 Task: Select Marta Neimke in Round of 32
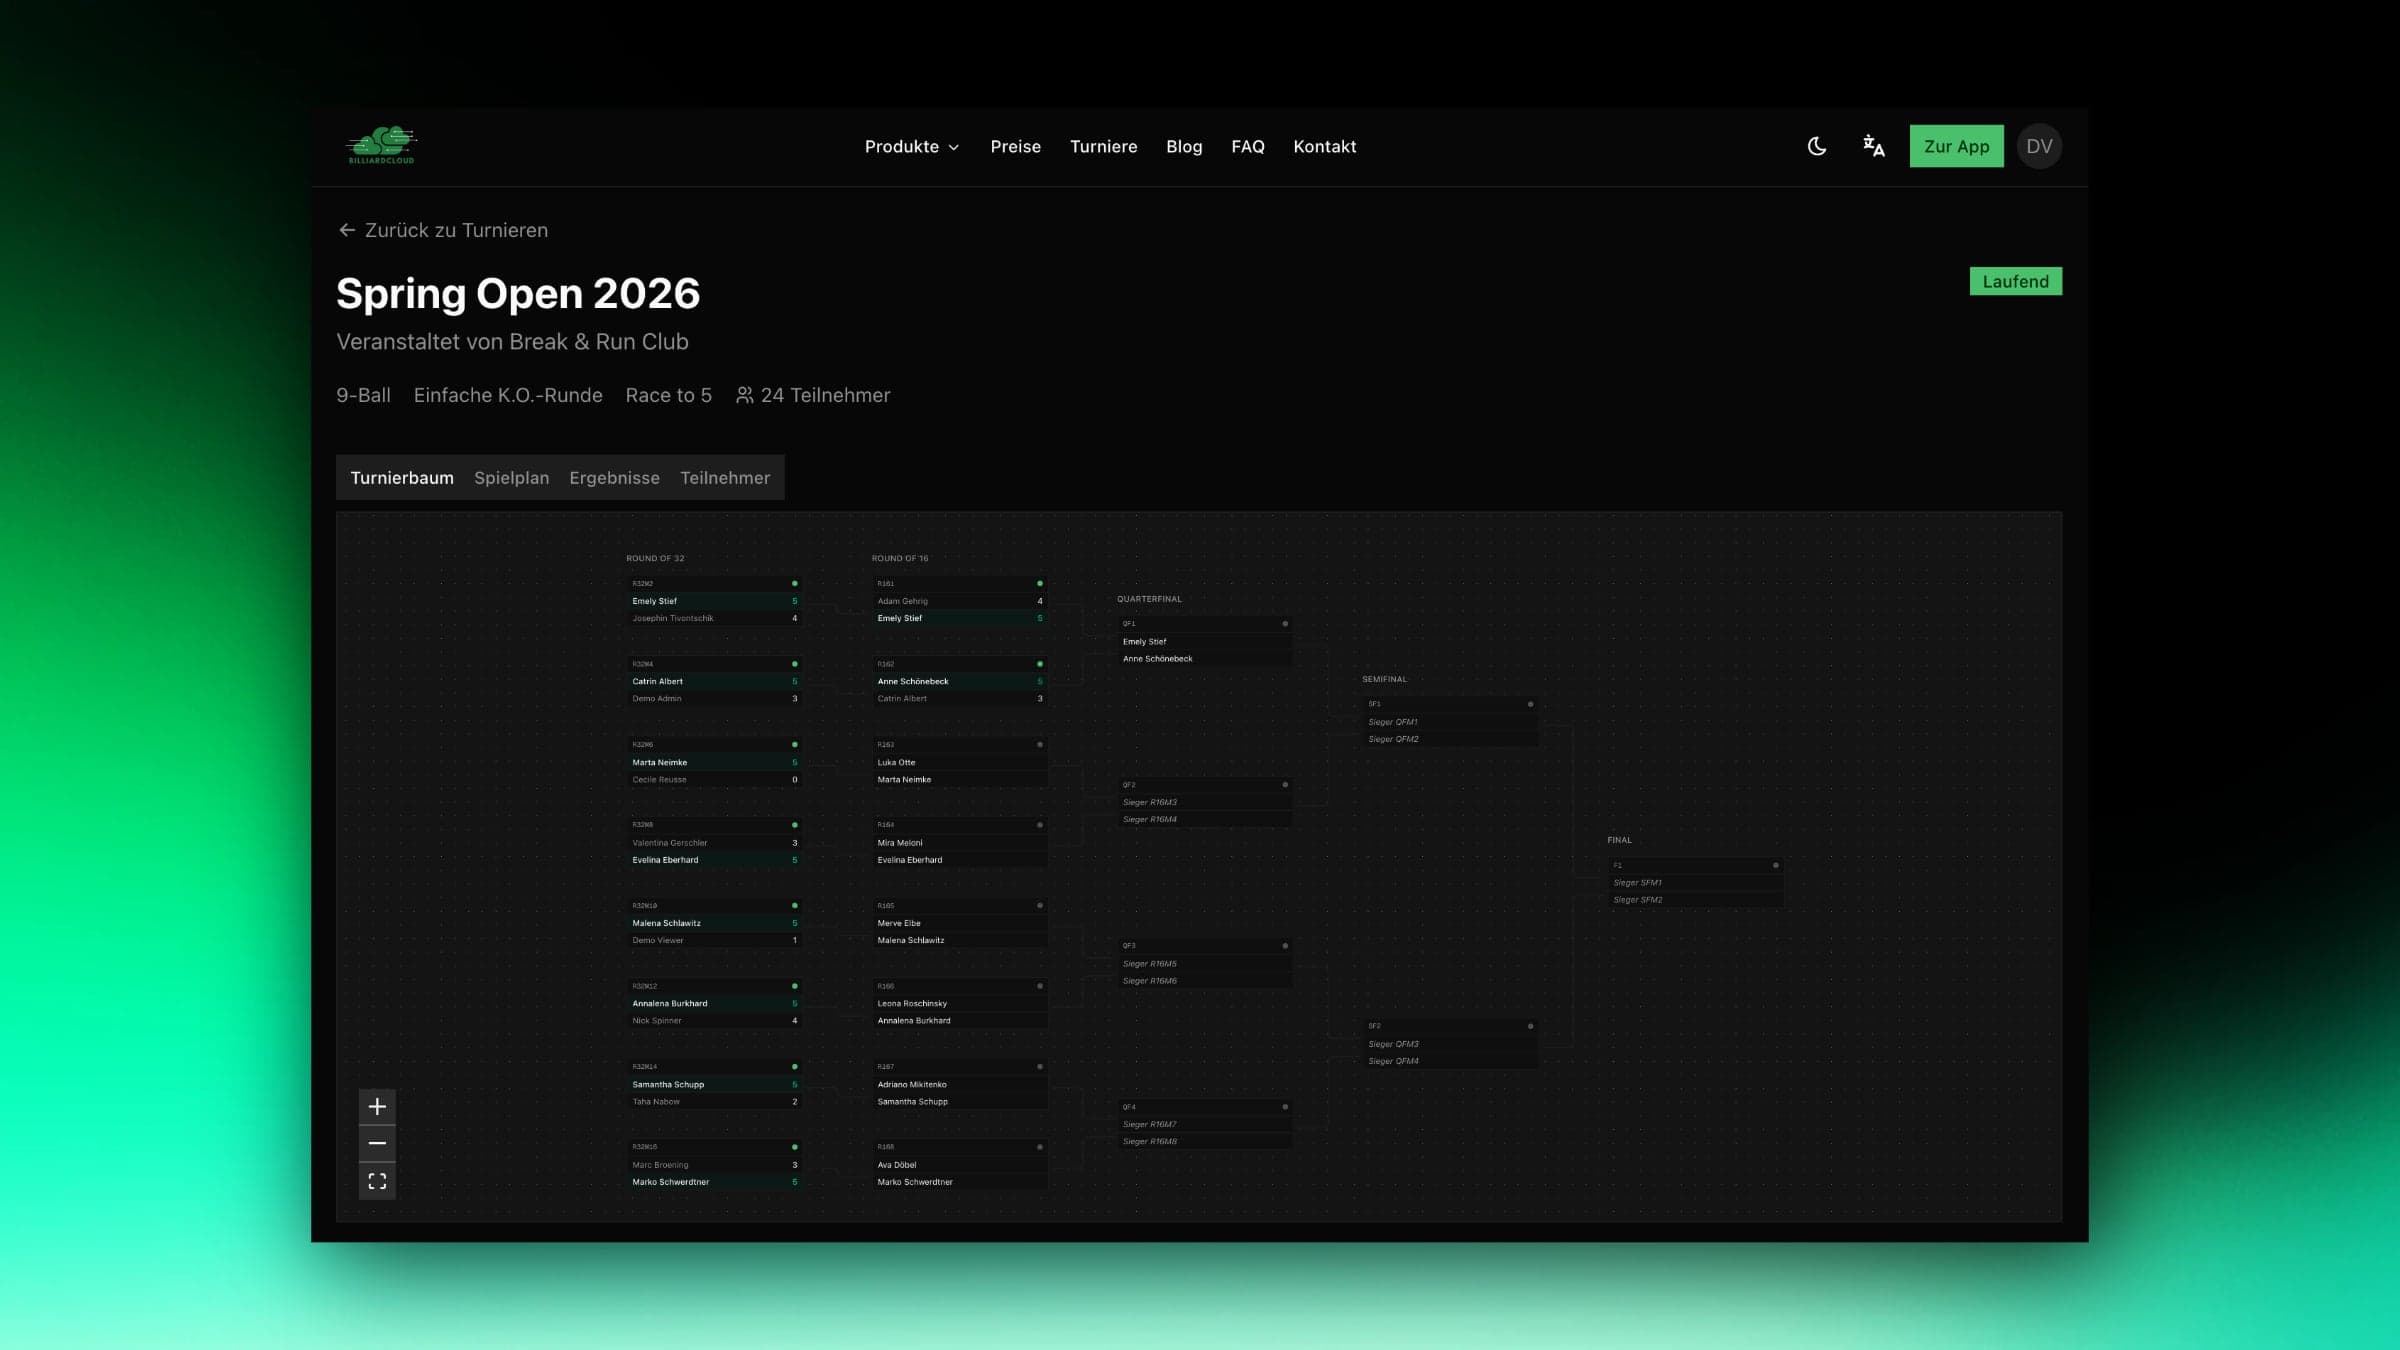click(x=714, y=762)
